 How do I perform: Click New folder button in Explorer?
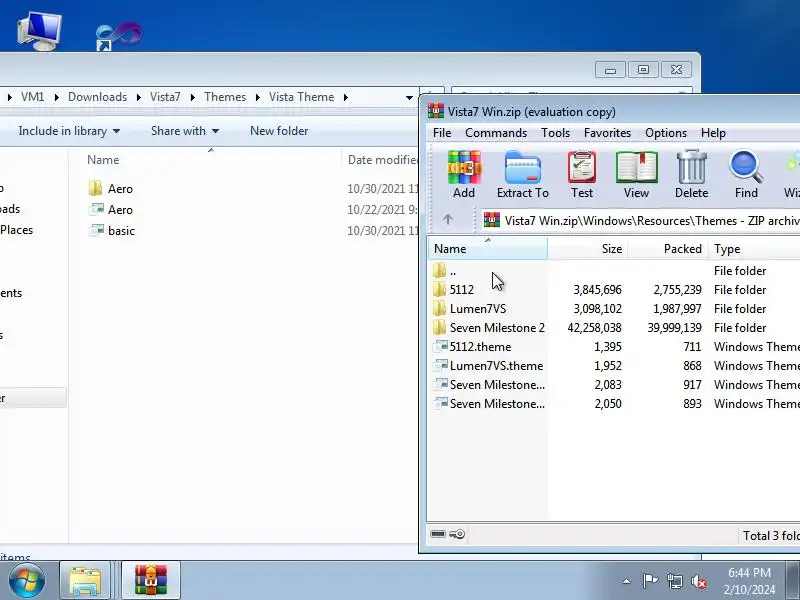(x=279, y=131)
